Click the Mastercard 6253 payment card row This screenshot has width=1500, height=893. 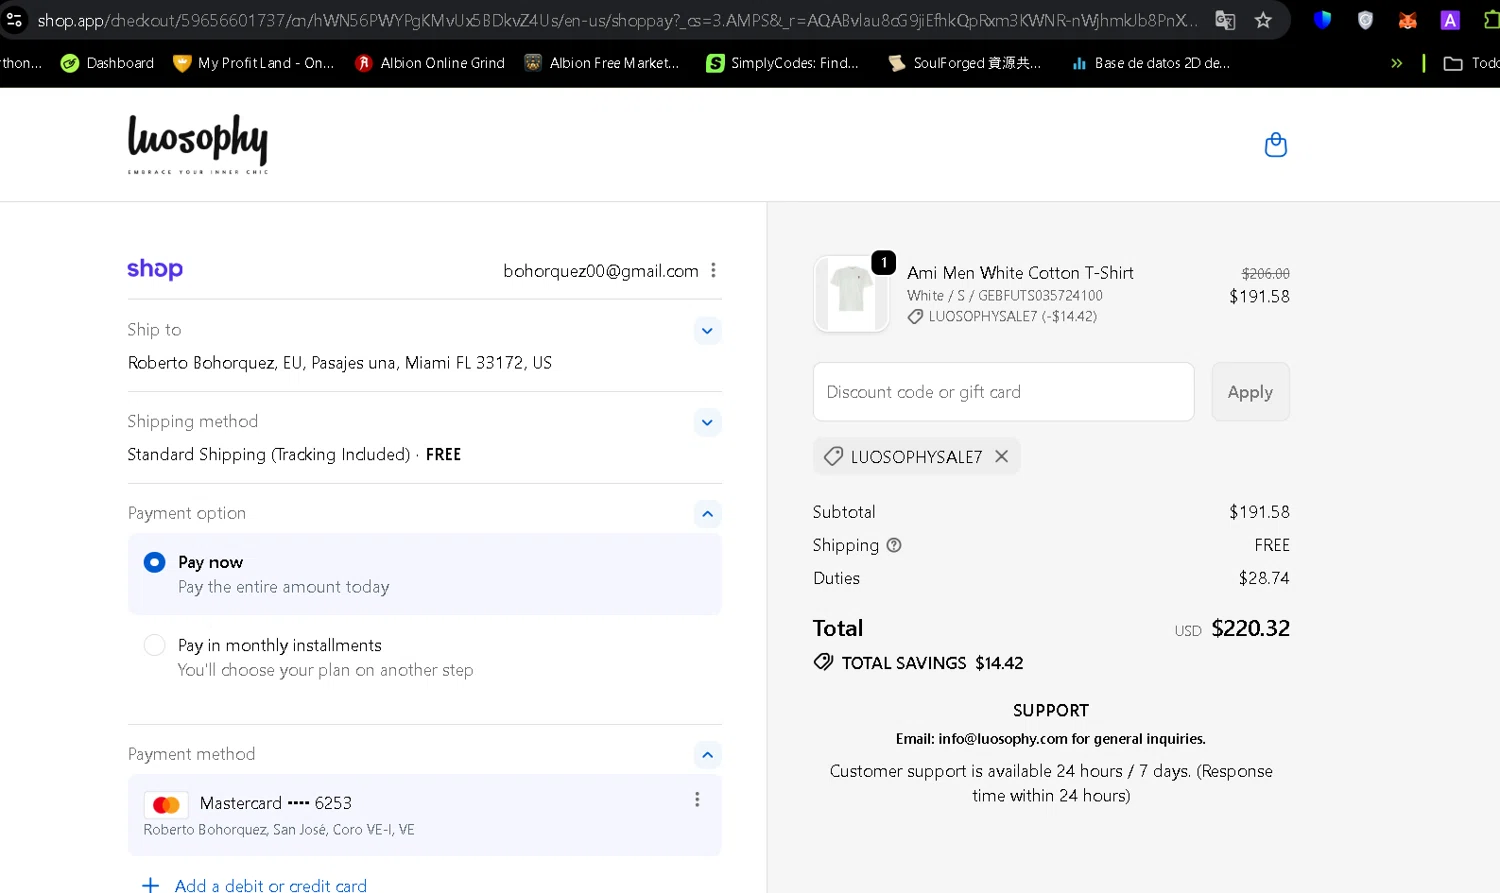[424, 815]
